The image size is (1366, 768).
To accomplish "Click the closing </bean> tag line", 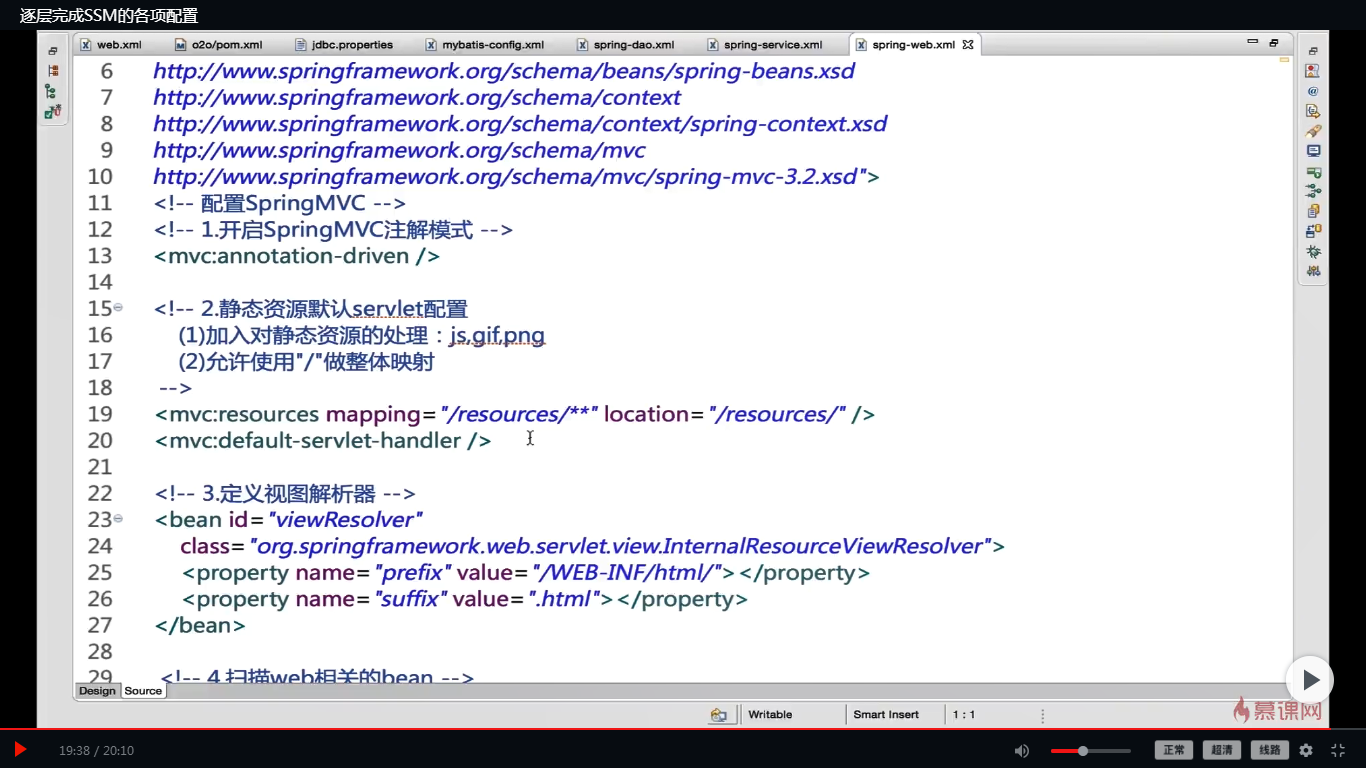I will (200, 625).
